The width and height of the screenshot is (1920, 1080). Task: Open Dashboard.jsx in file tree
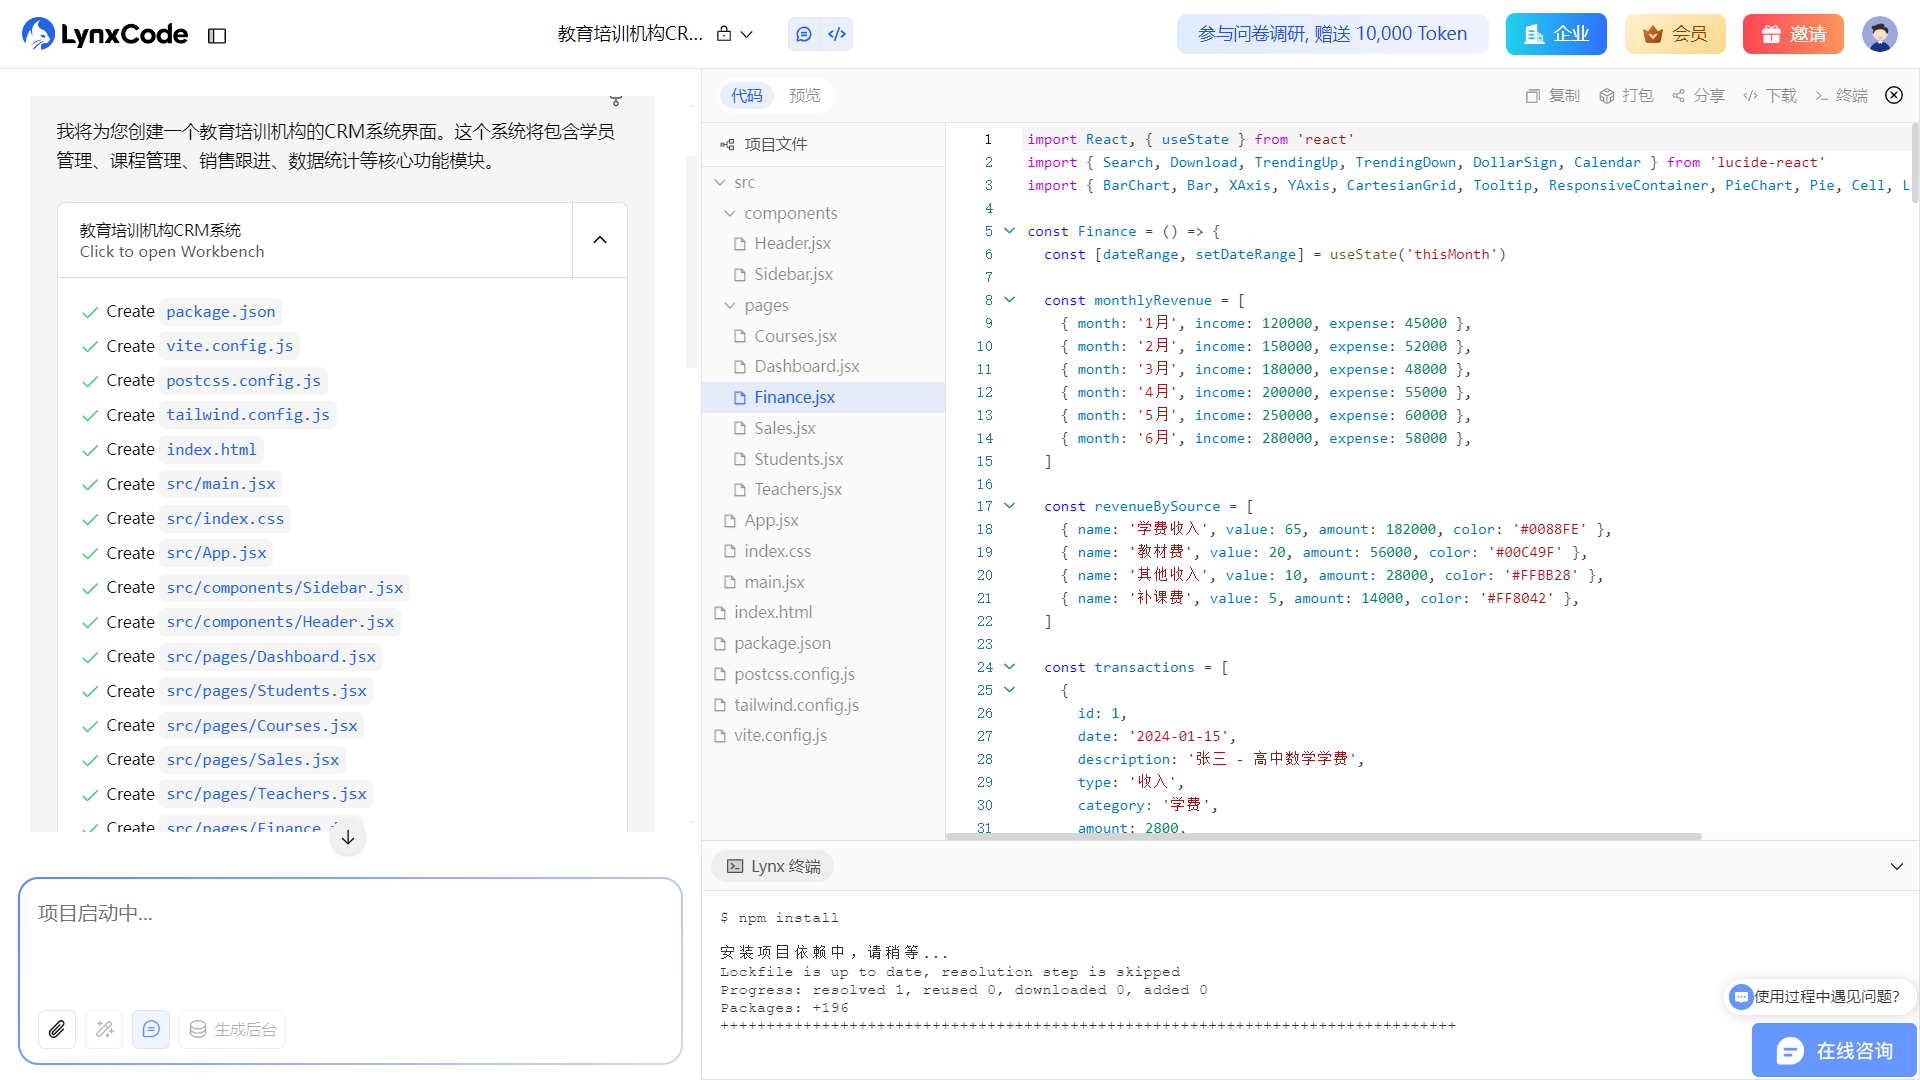coord(806,367)
